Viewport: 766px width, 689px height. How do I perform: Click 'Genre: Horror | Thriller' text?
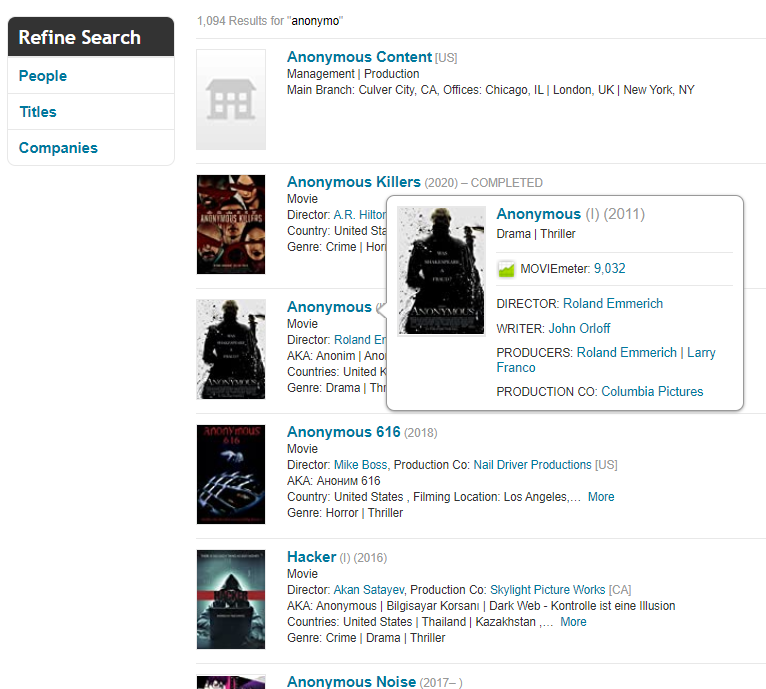click(345, 513)
